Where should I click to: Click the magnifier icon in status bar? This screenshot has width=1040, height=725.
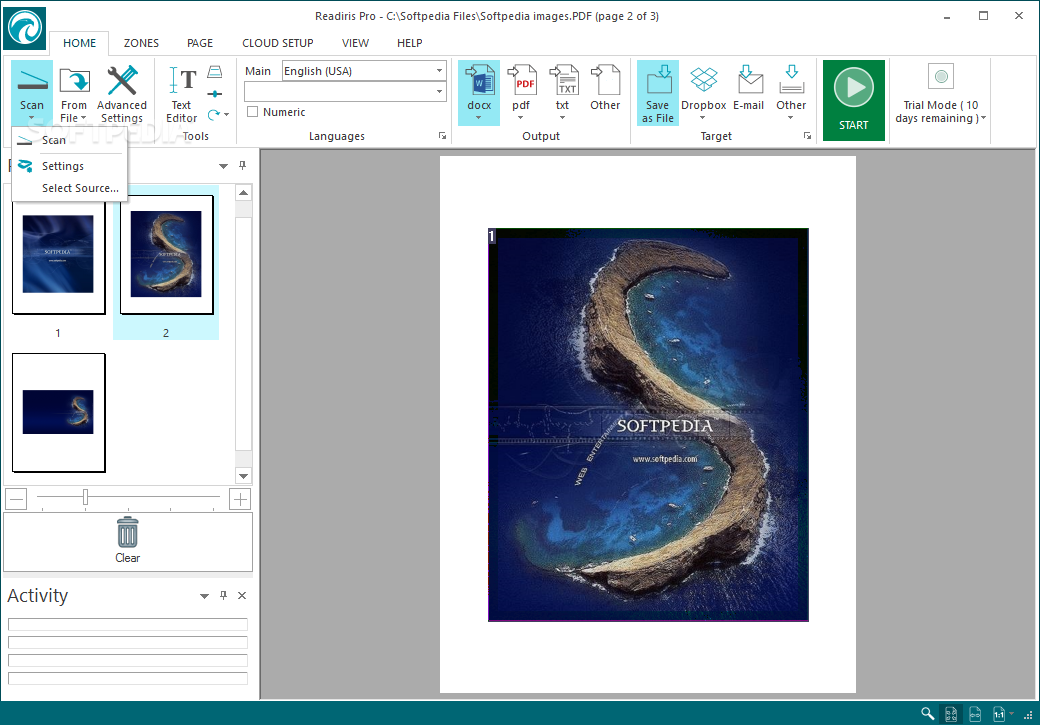[927, 714]
